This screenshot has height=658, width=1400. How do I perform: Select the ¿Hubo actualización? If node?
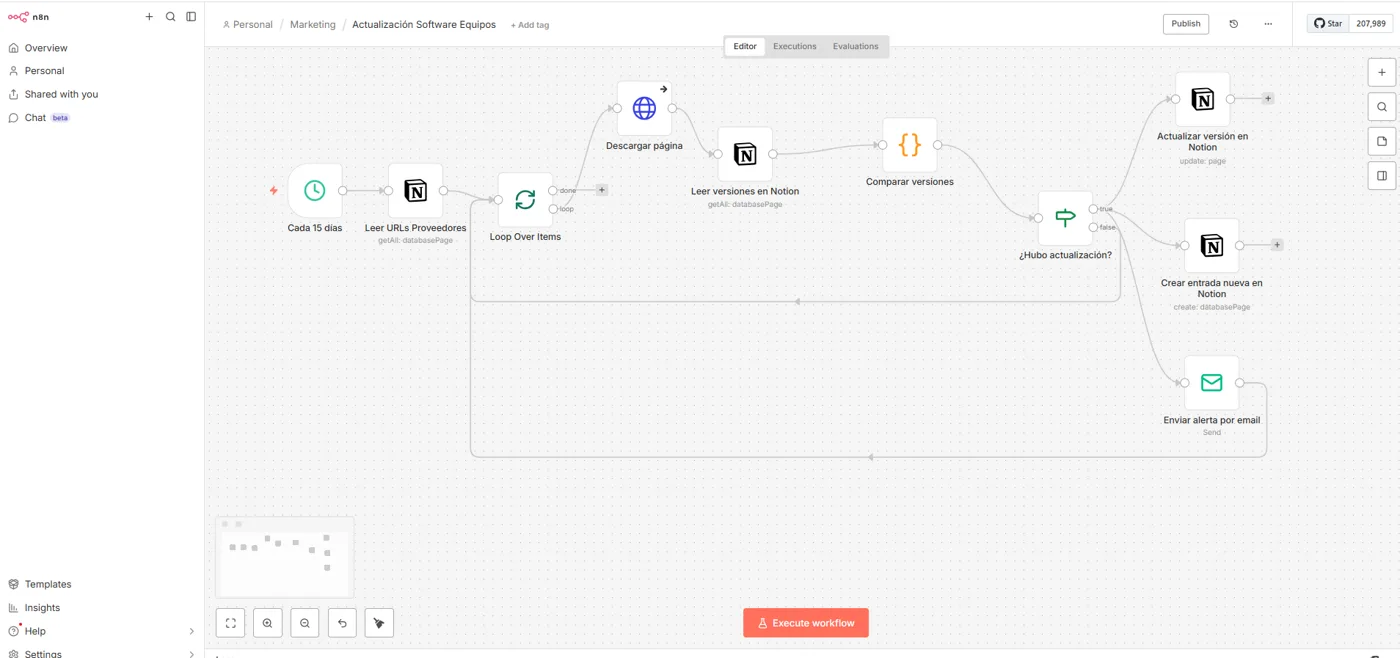[1065, 217]
